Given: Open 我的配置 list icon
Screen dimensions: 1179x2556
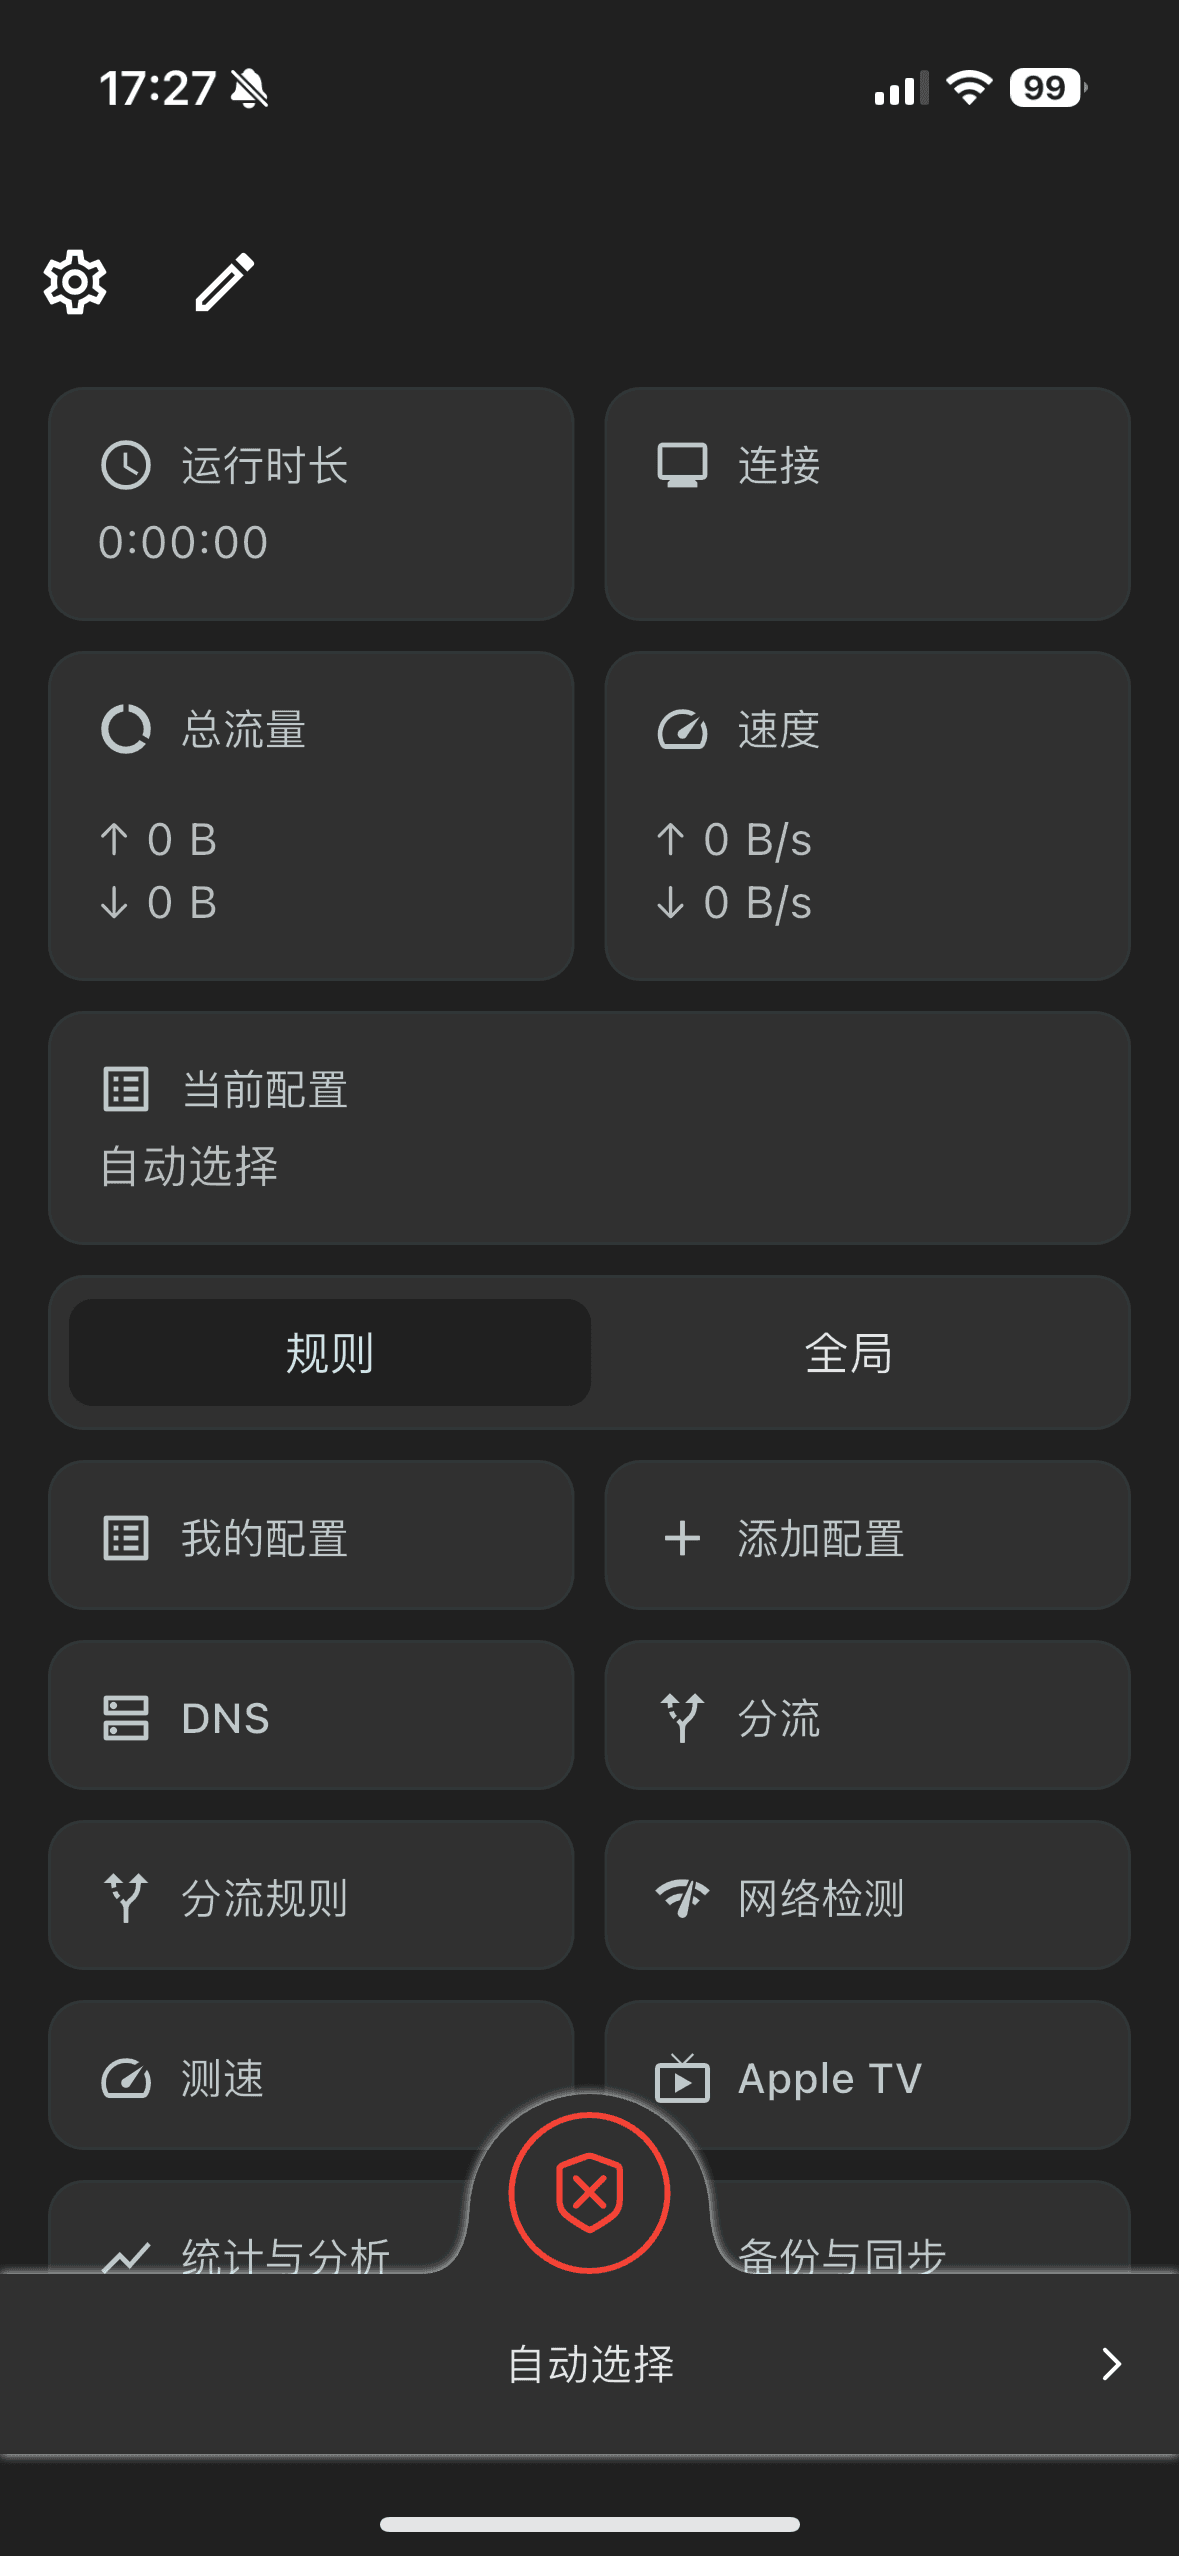Looking at the screenshot, I should [x=126, y=1538].
